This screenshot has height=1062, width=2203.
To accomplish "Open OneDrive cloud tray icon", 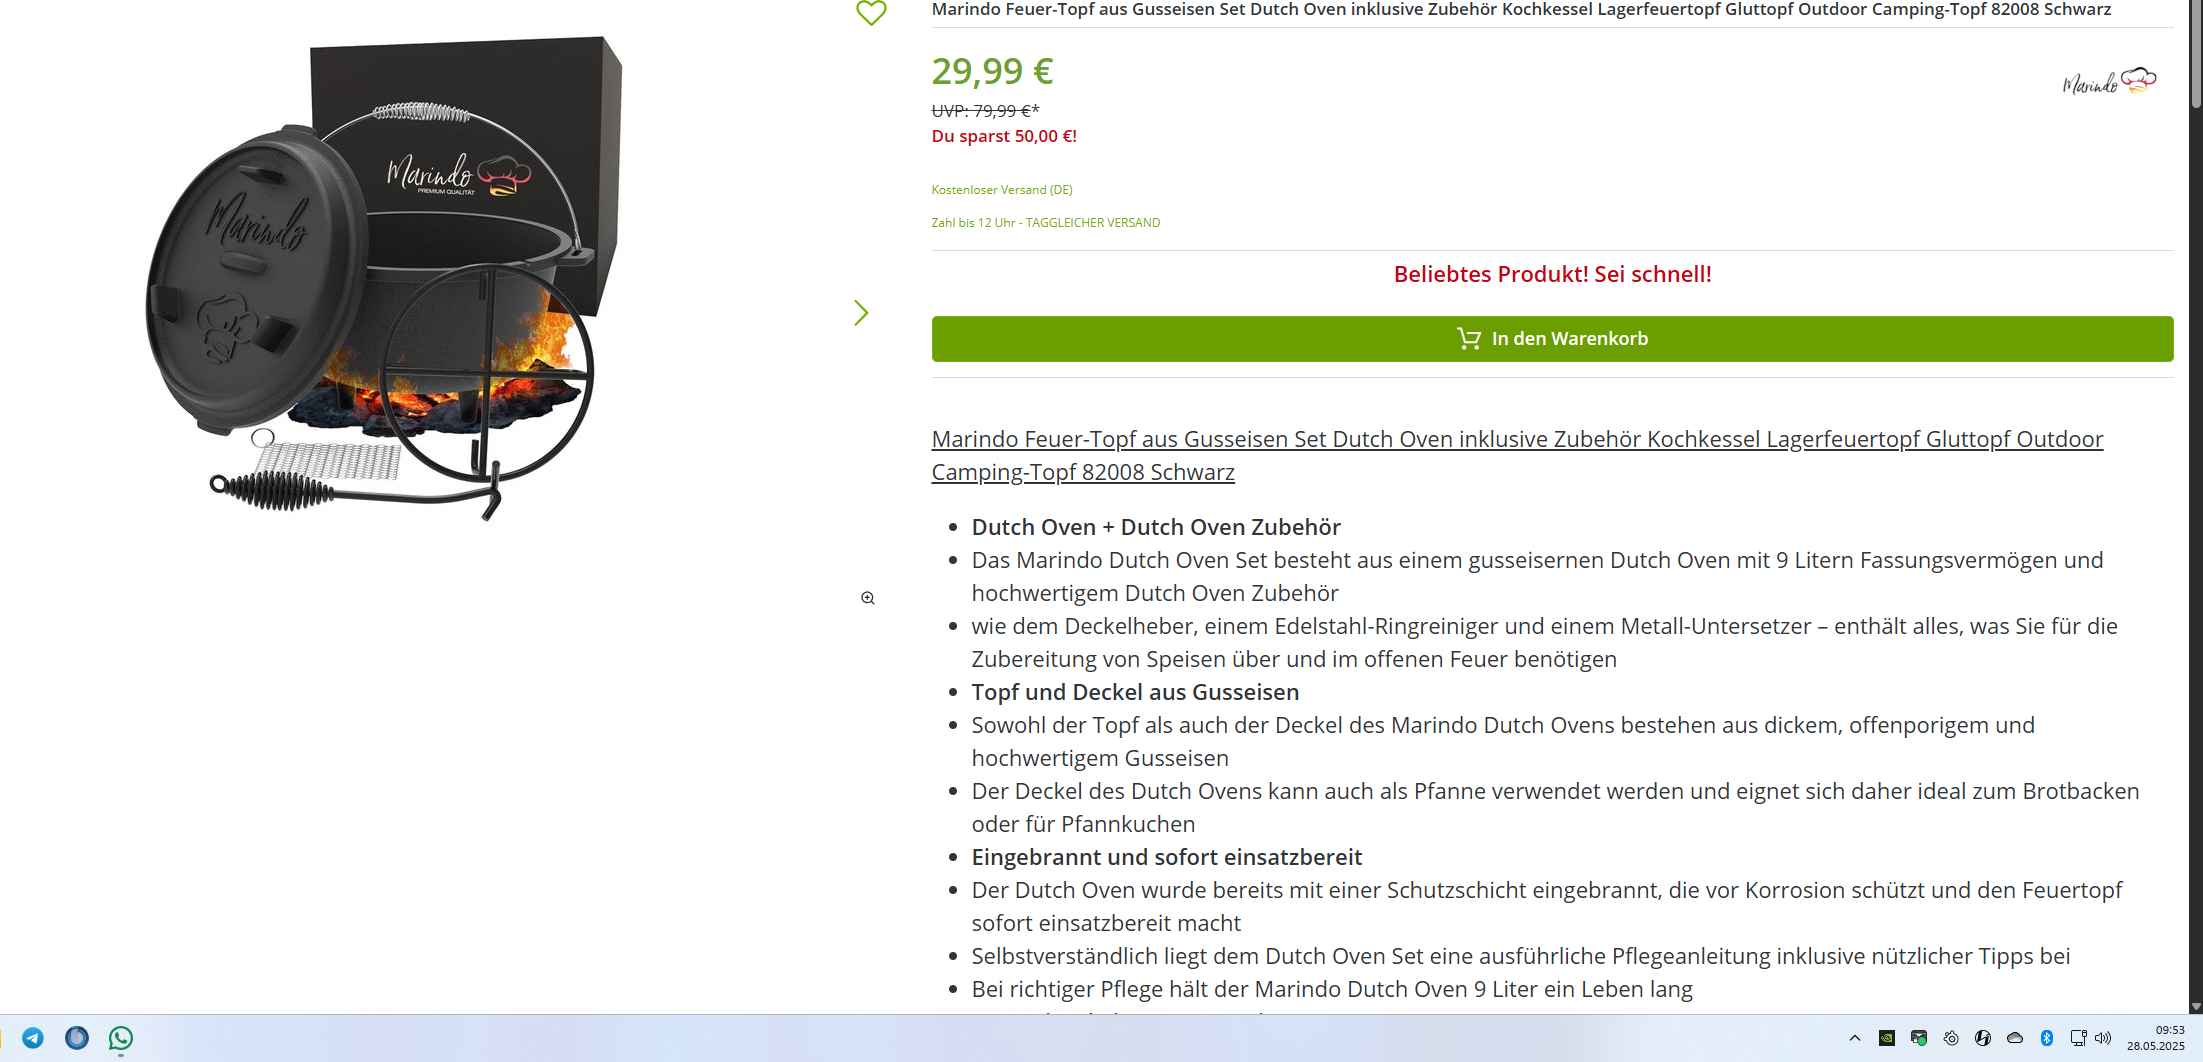I will (2015, 1038).
